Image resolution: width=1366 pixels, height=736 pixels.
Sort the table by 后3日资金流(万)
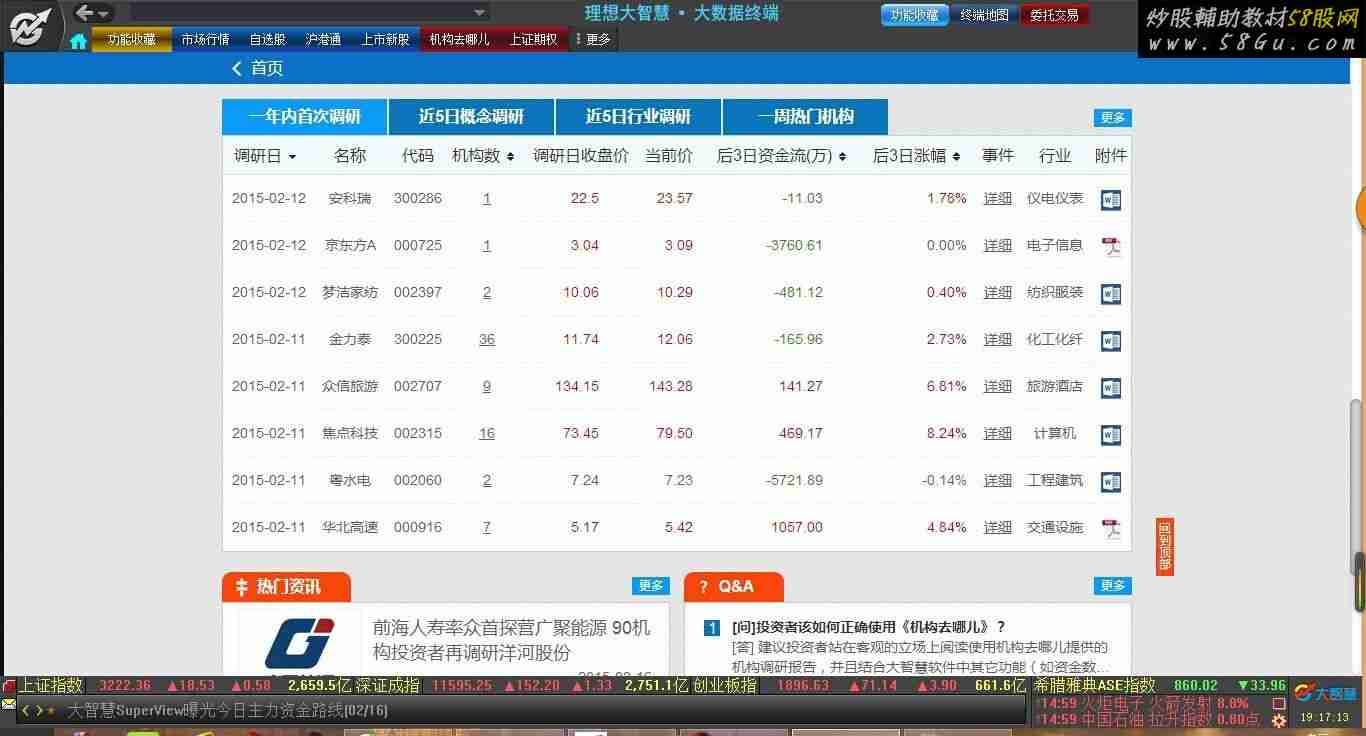tap(782, 156)
